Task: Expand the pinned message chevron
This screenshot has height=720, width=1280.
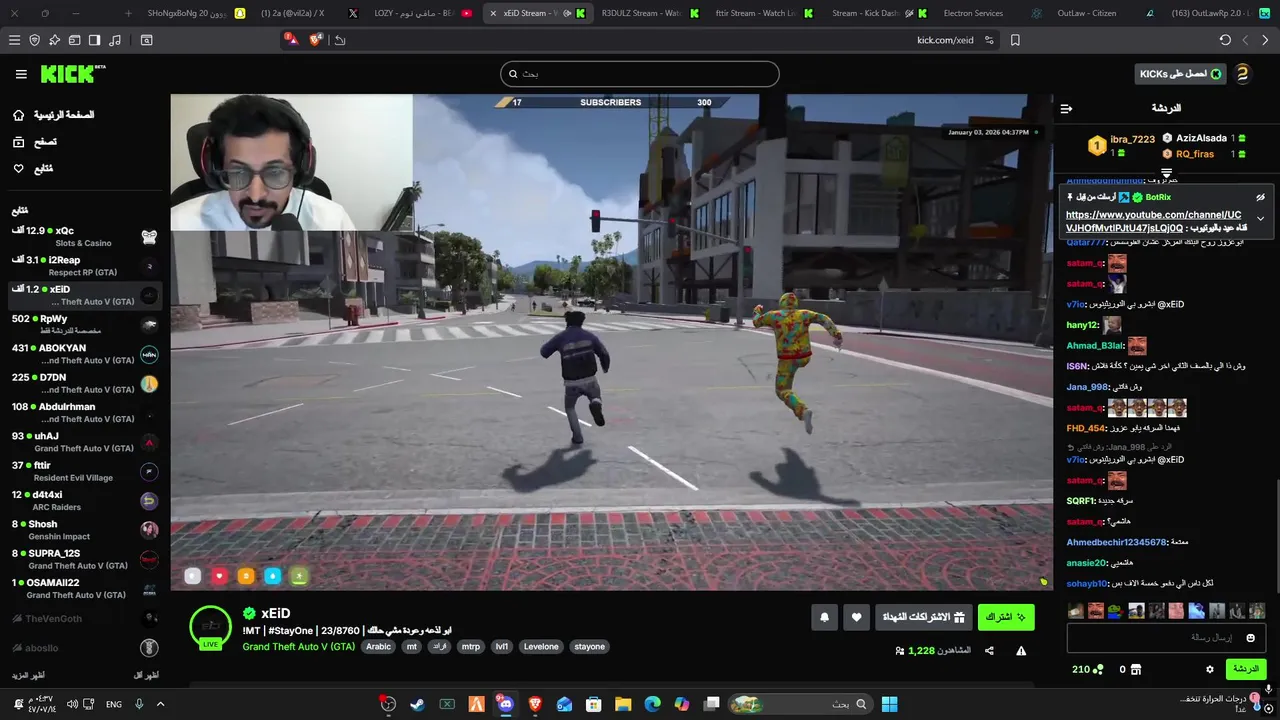Action: [1260, 218]
